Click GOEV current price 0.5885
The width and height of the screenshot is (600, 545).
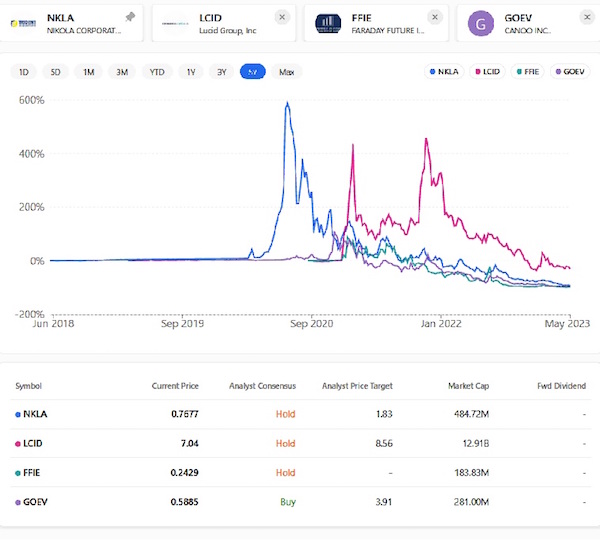point(184,502)
